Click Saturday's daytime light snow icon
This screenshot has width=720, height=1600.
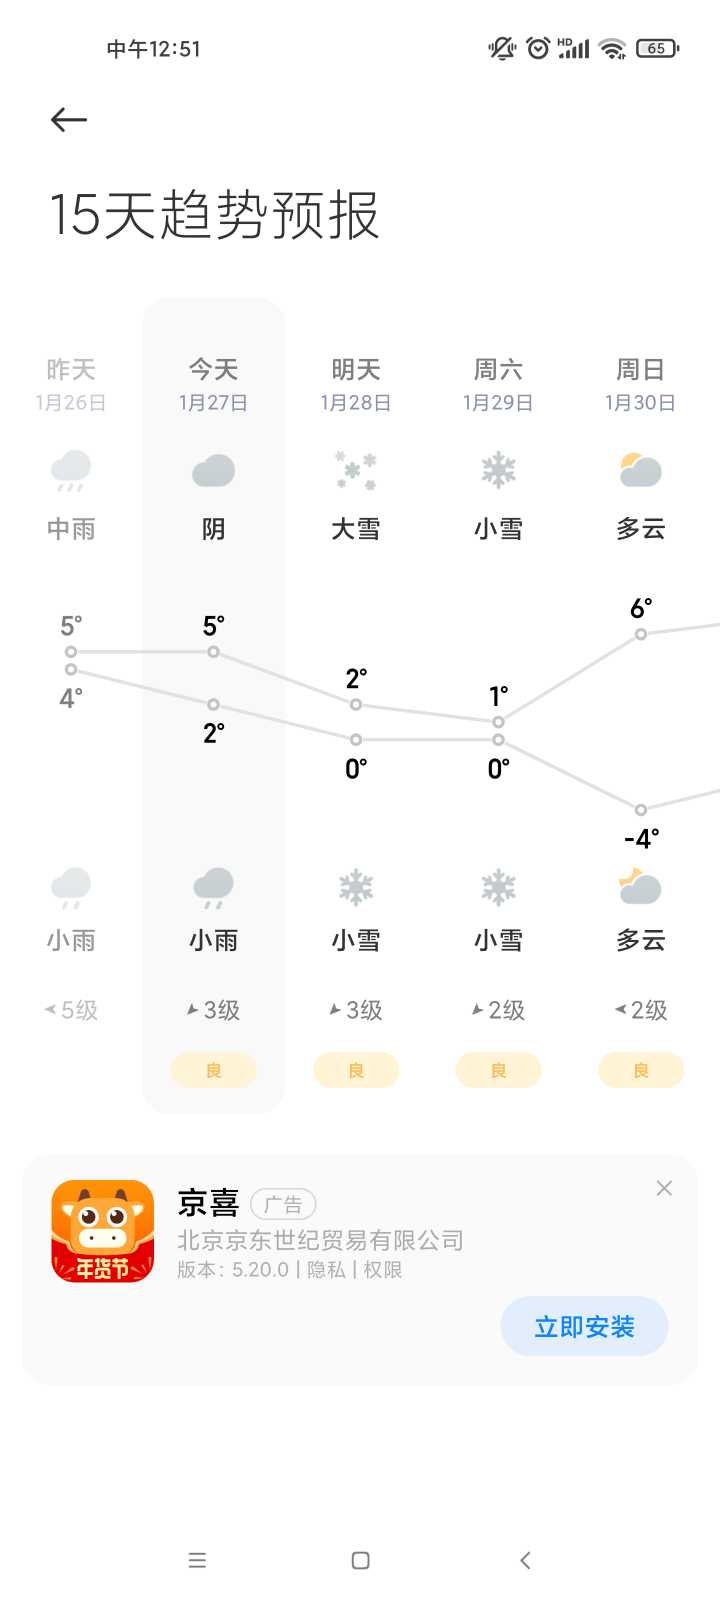498,470
